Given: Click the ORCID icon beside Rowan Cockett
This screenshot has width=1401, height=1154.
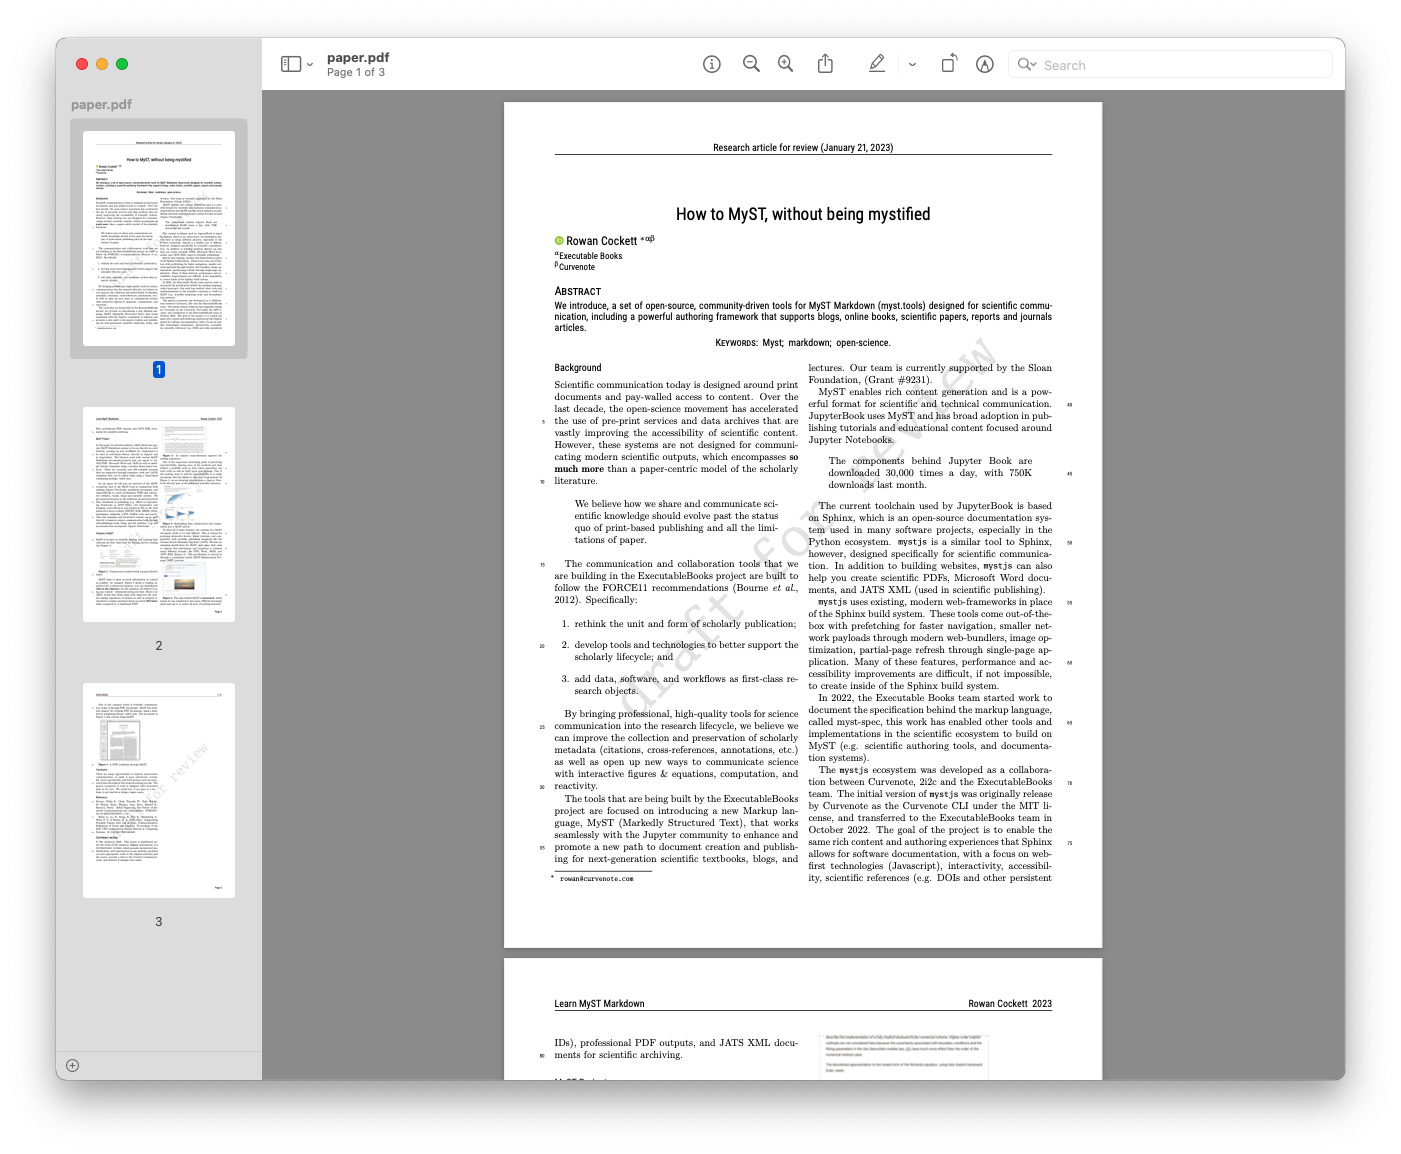Looking at the screenshot, I should [558, 240].
